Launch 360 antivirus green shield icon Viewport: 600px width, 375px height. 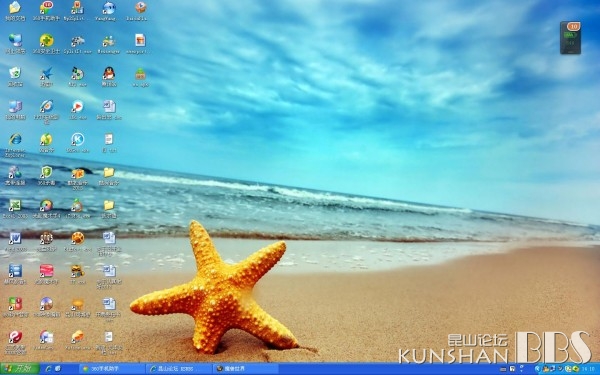point(46,172)
